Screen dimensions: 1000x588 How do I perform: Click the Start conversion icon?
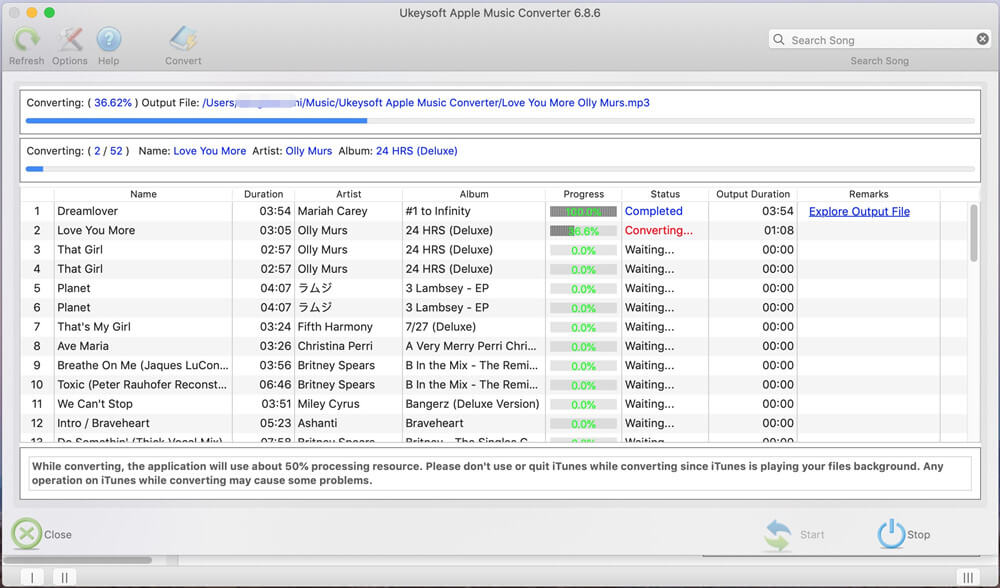pyautogui.click(x=778, y=534)
